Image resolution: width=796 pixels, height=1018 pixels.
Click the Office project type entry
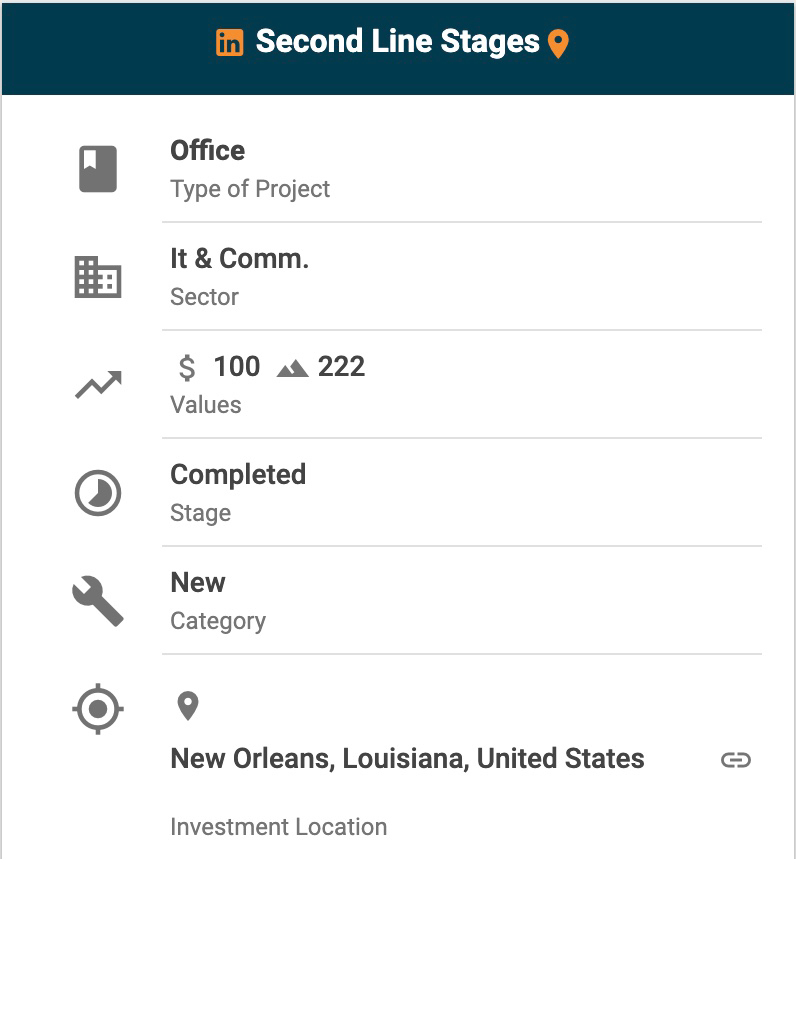coord(208,151)
